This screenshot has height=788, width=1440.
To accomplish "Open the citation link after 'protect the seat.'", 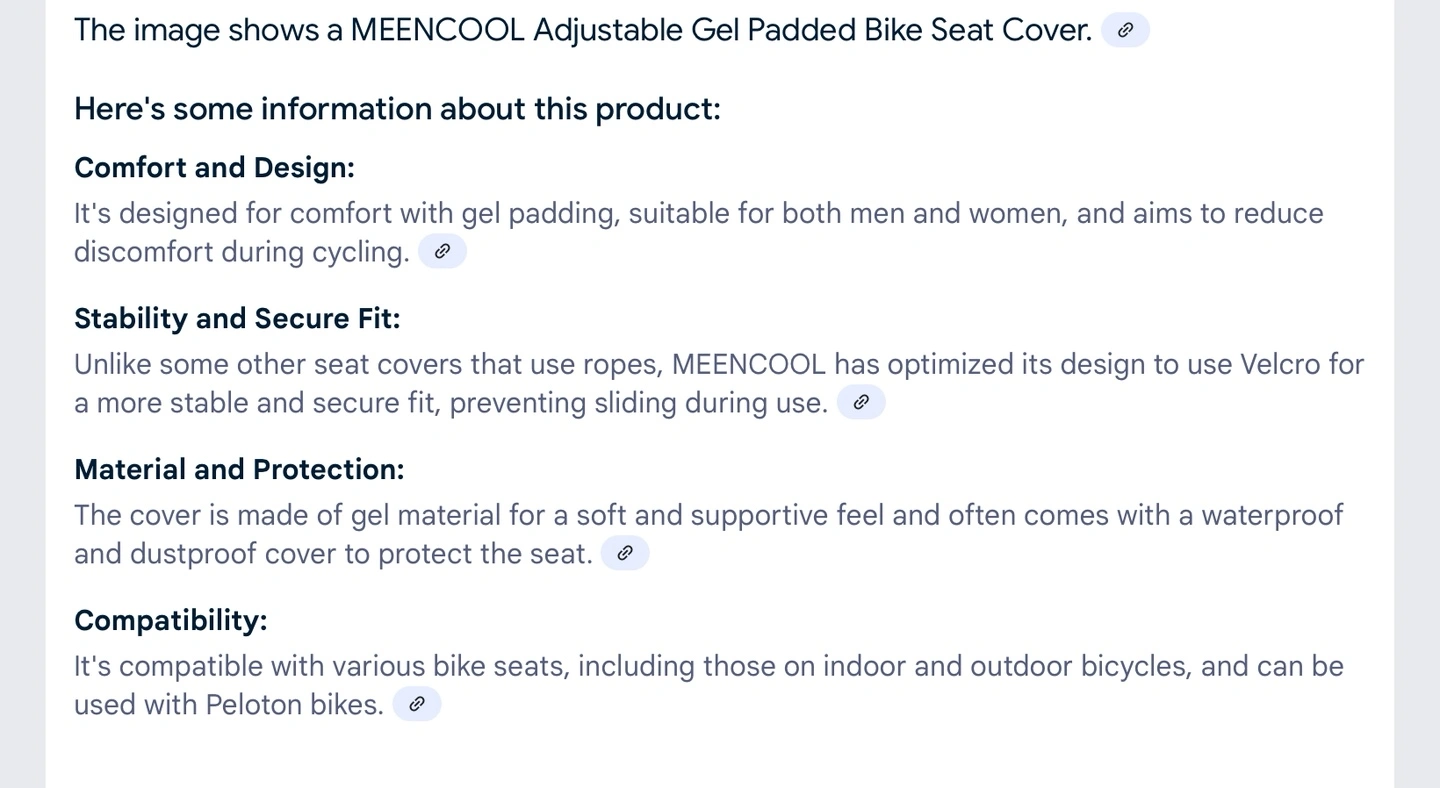I will (x=625, y=553).
